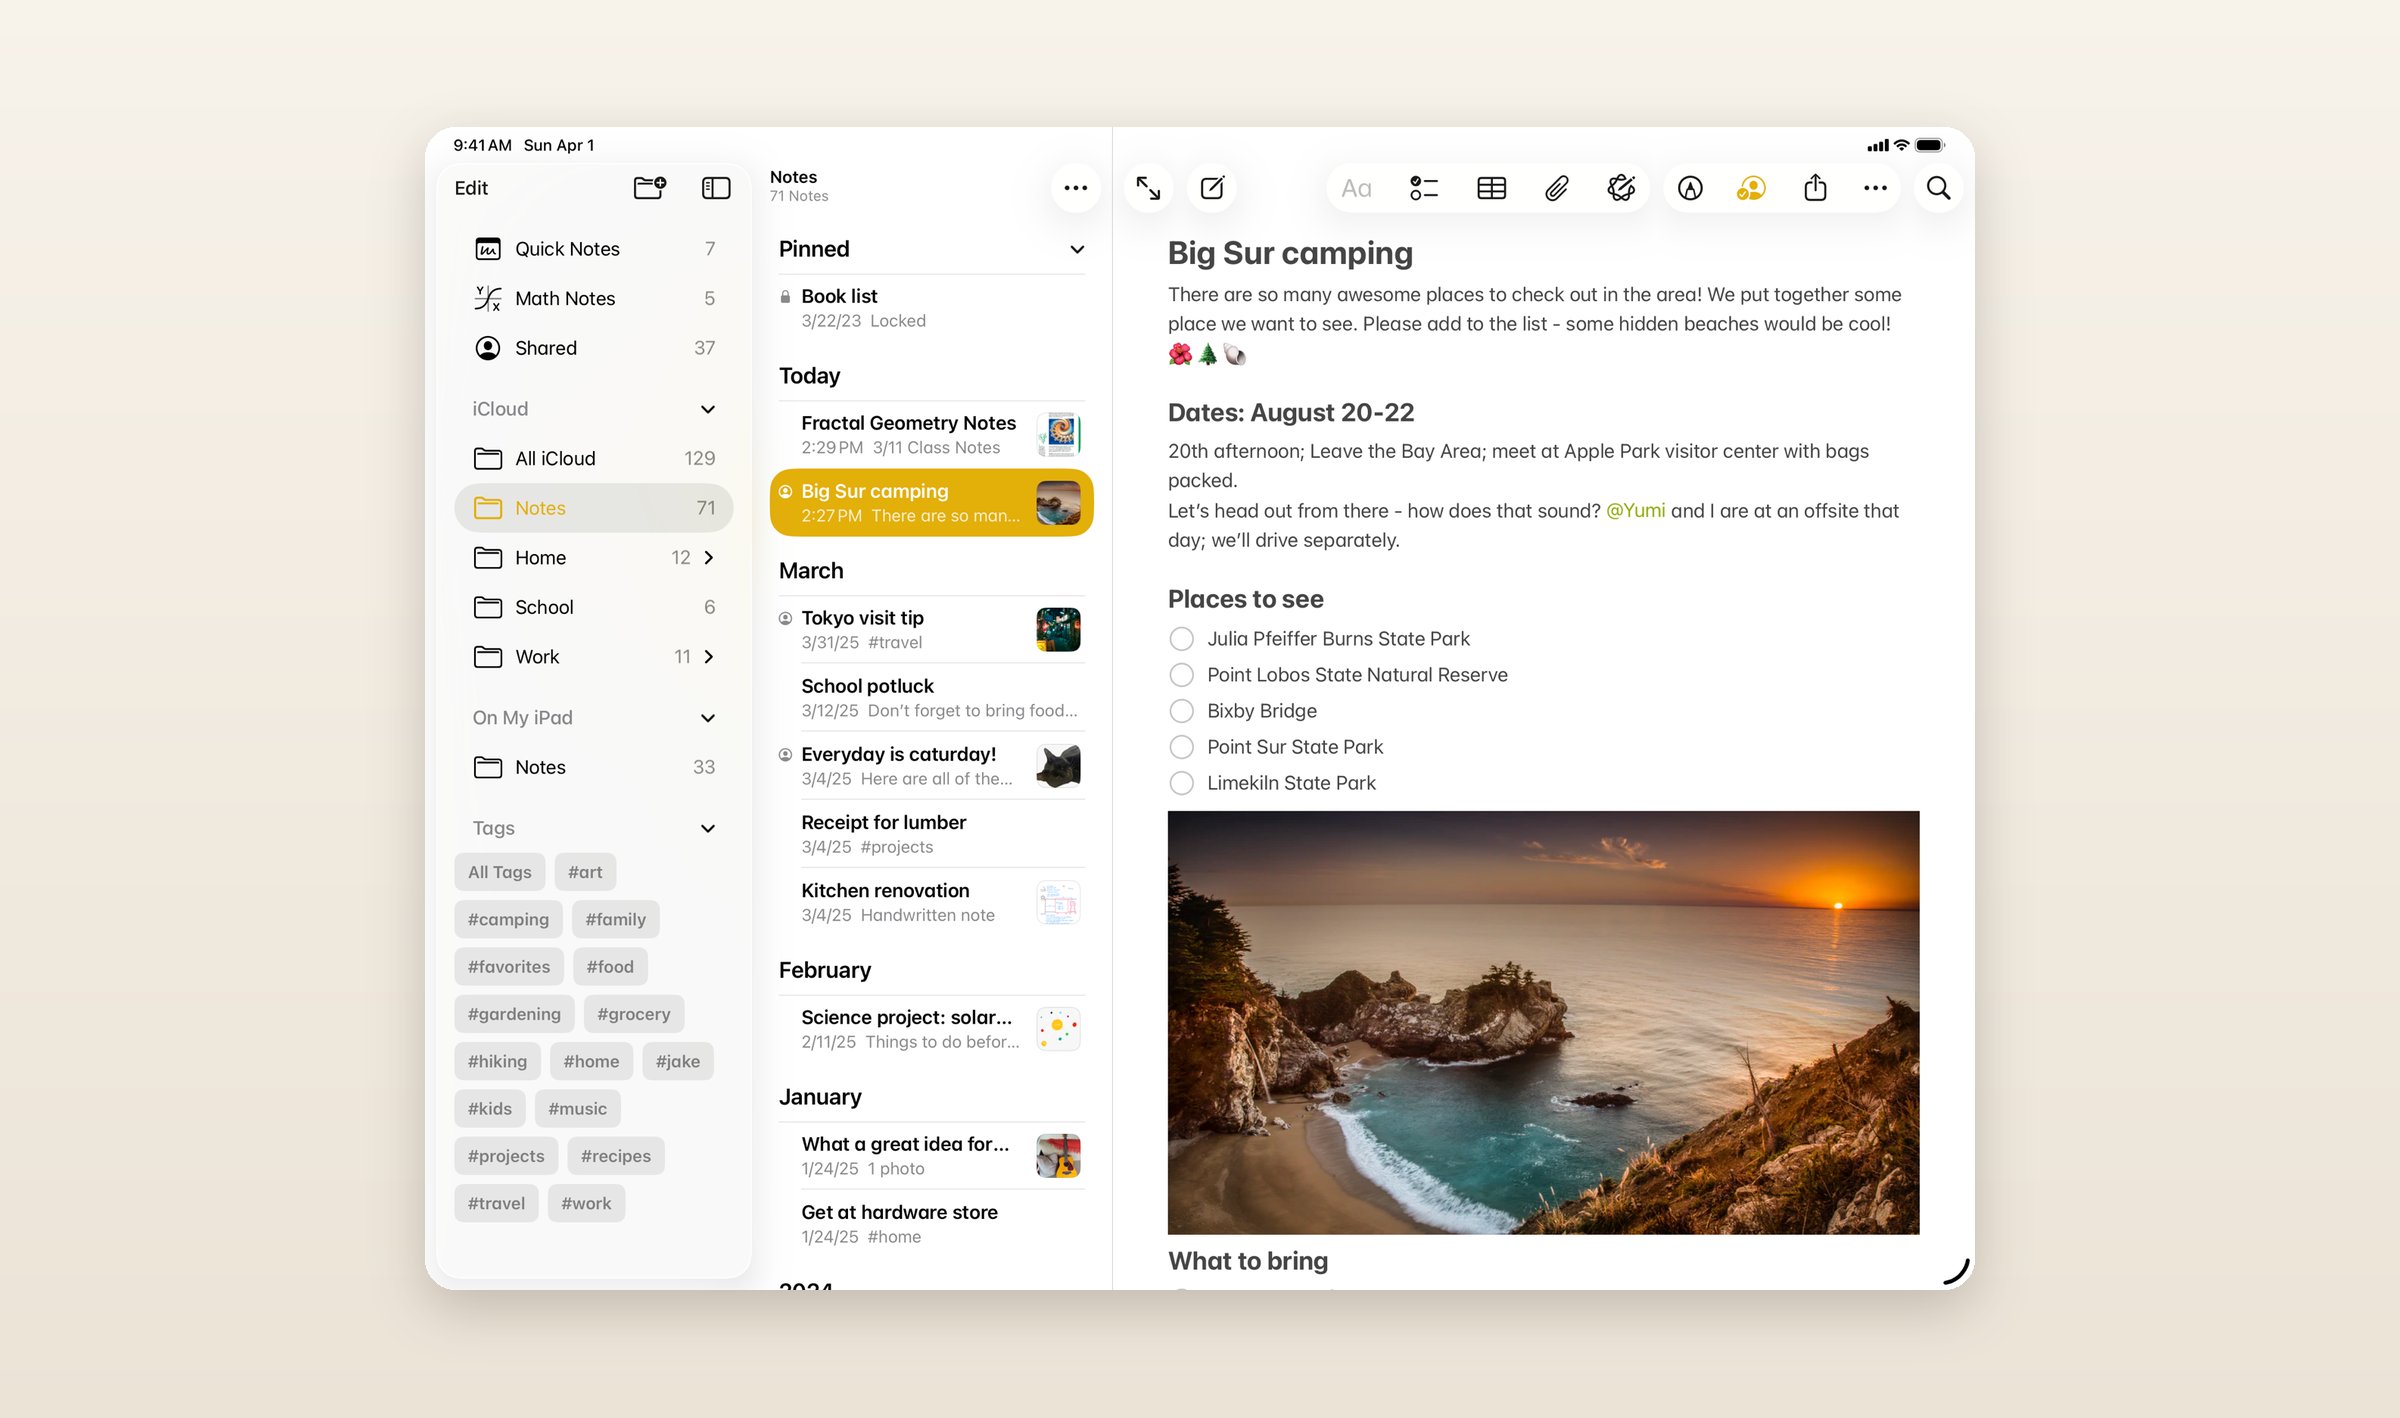Open the All iCloud folder

click(x=594, y=458)
